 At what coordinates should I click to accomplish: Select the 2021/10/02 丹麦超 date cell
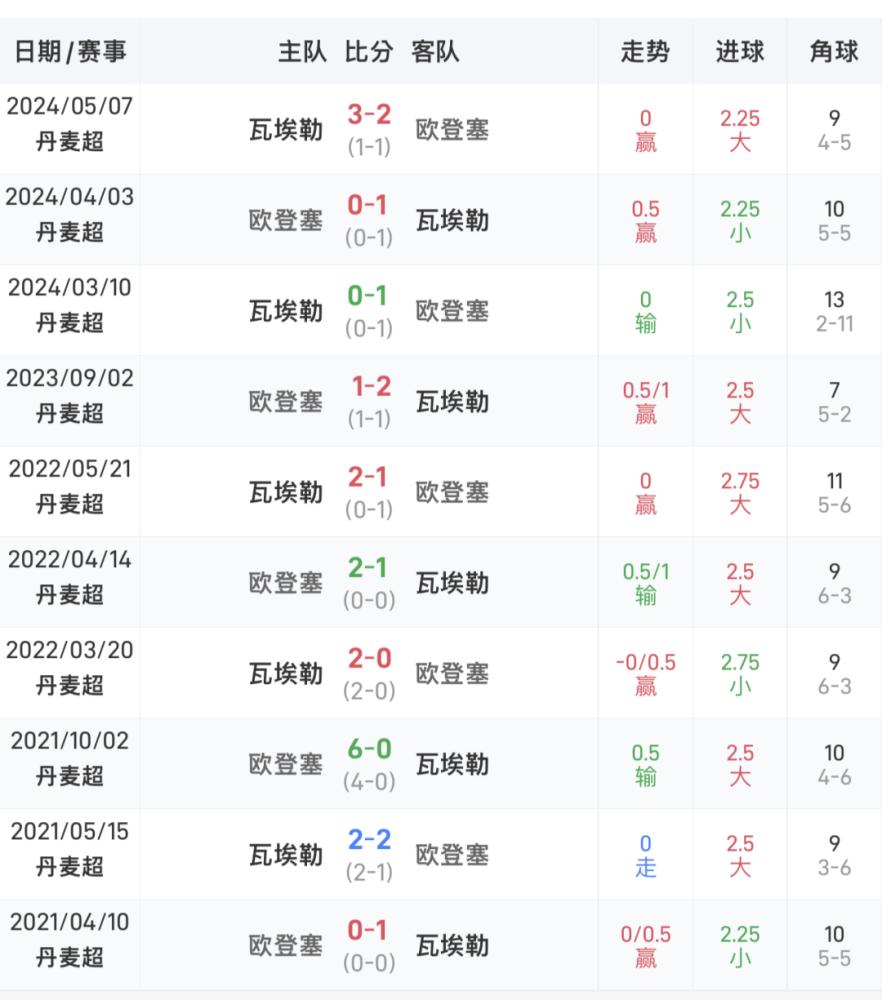click(70, 758)
